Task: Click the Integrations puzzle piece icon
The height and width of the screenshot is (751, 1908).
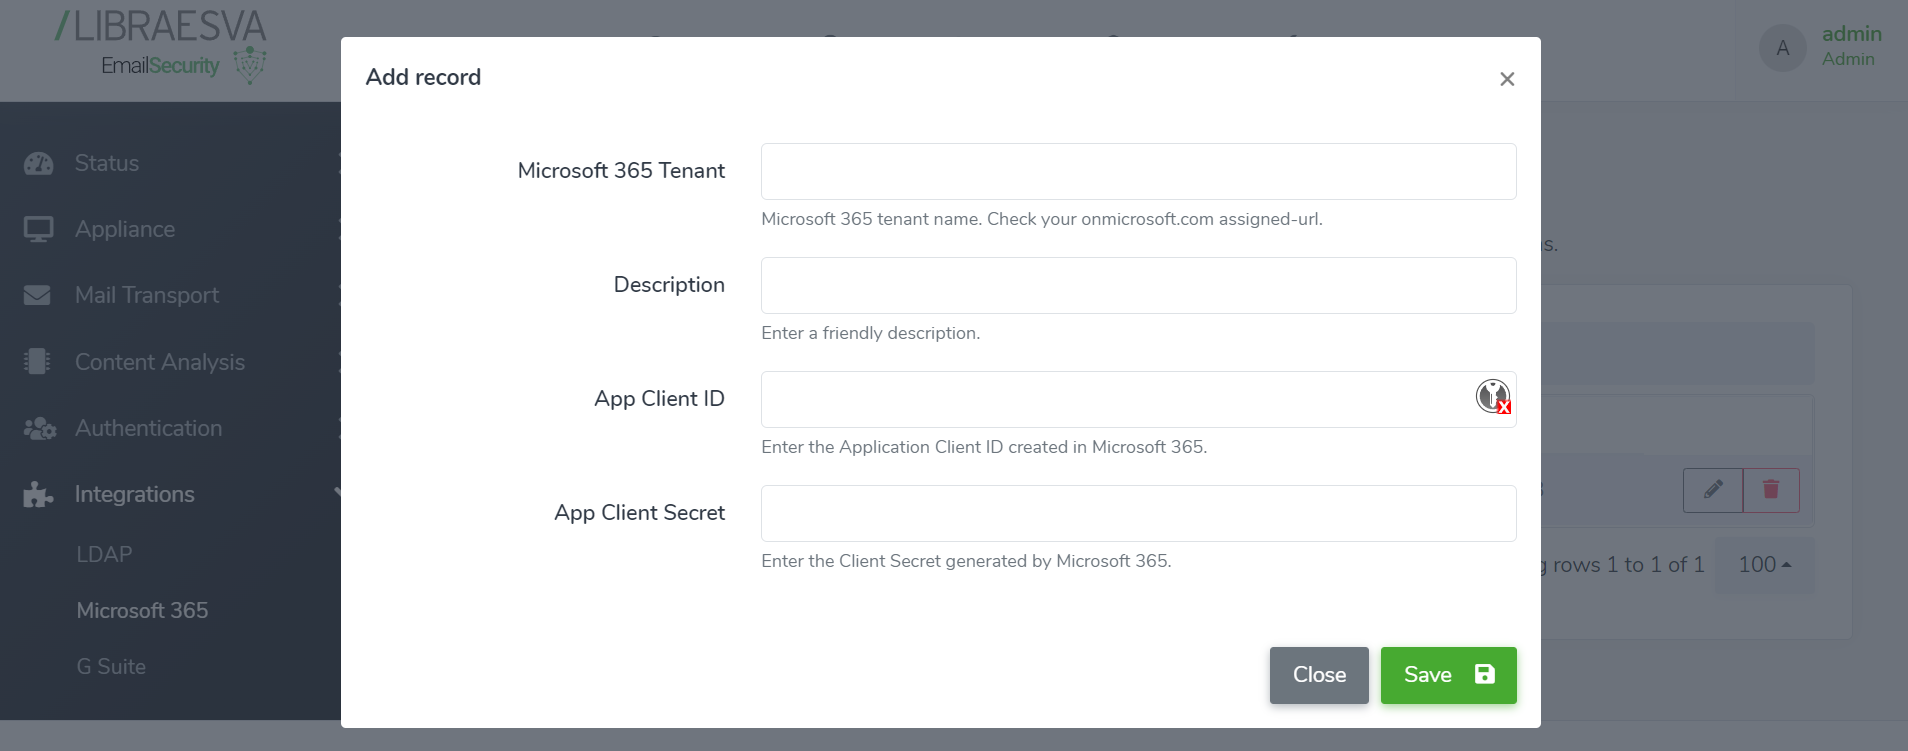Action: (39, 494)
